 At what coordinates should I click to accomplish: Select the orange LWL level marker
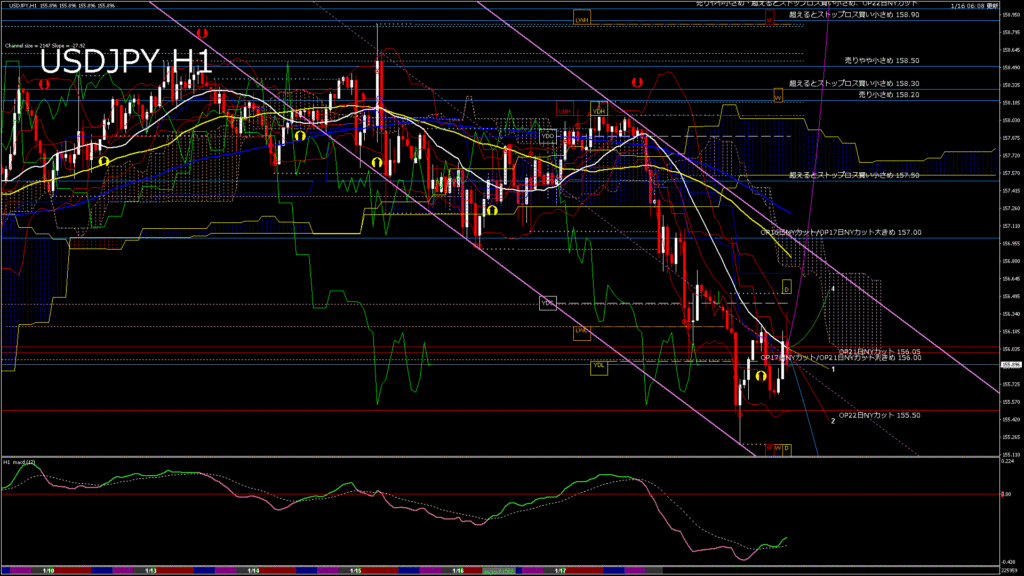(x=582, y=329)
